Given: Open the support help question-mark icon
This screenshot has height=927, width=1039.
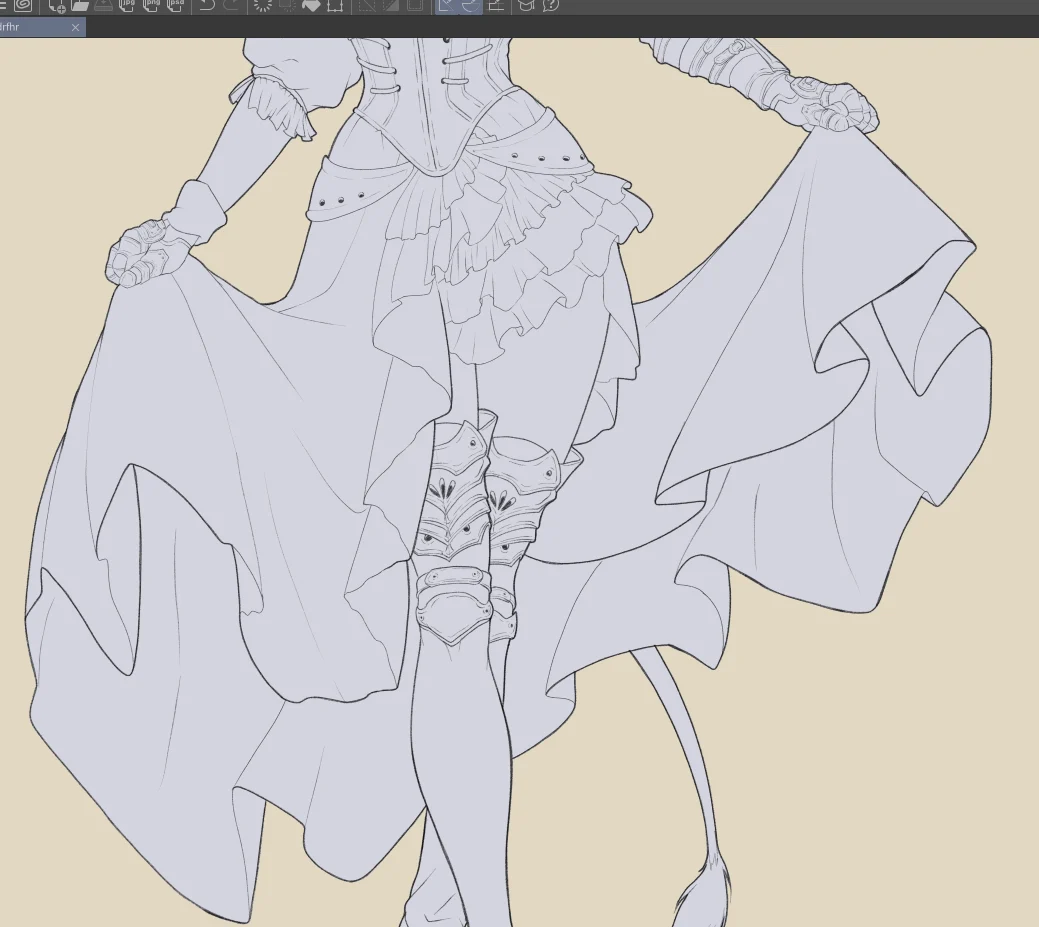Looking at the screenshot, I should pos(549,5).
